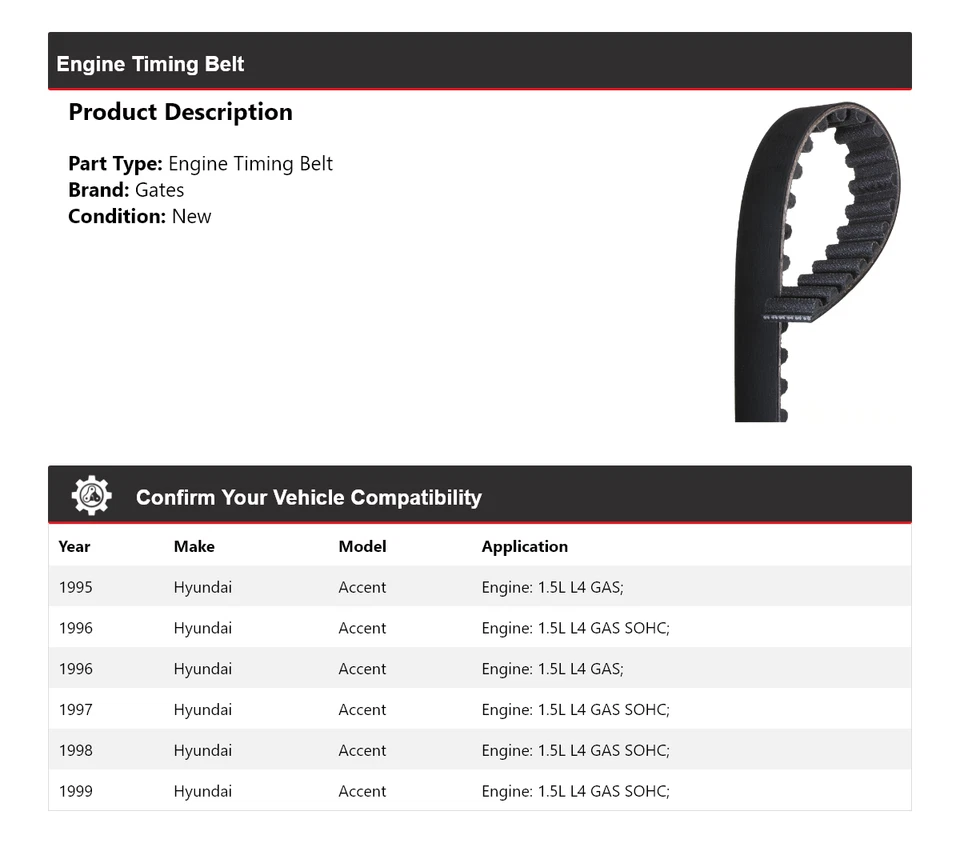
Task: Click the Part Type: Engine Timing Belt line
Action: (200, 164)
